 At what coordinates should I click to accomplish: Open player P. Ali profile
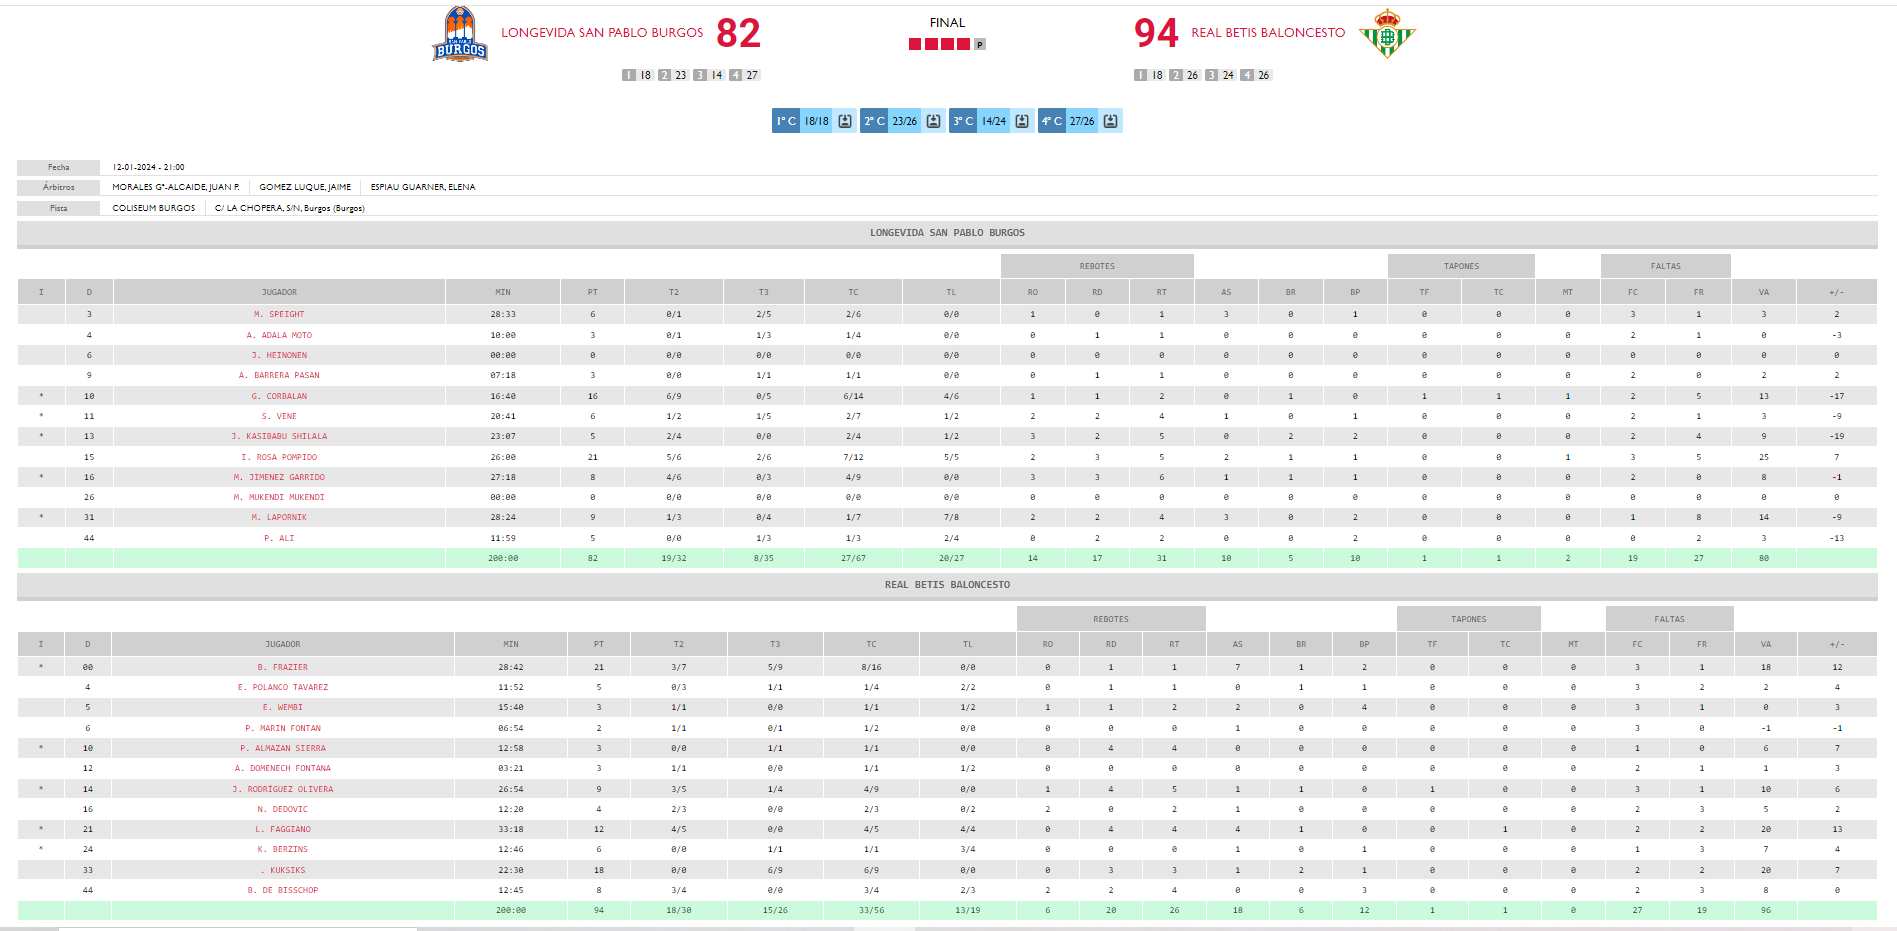[279, 538]
